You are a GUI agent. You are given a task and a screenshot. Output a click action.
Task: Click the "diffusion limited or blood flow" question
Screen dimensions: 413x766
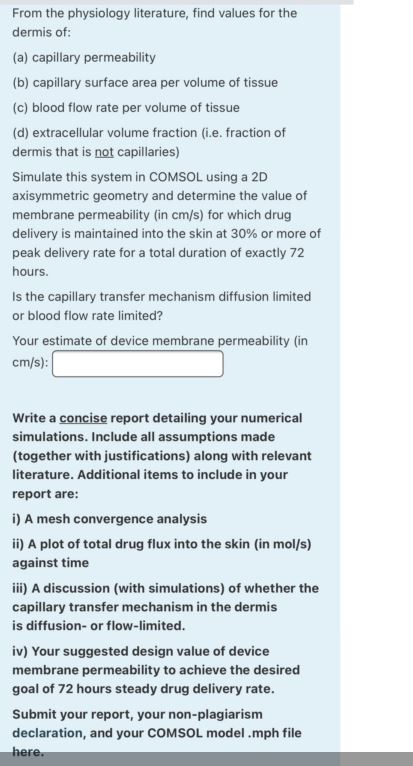pyautogui.click(x=162, y=306)
